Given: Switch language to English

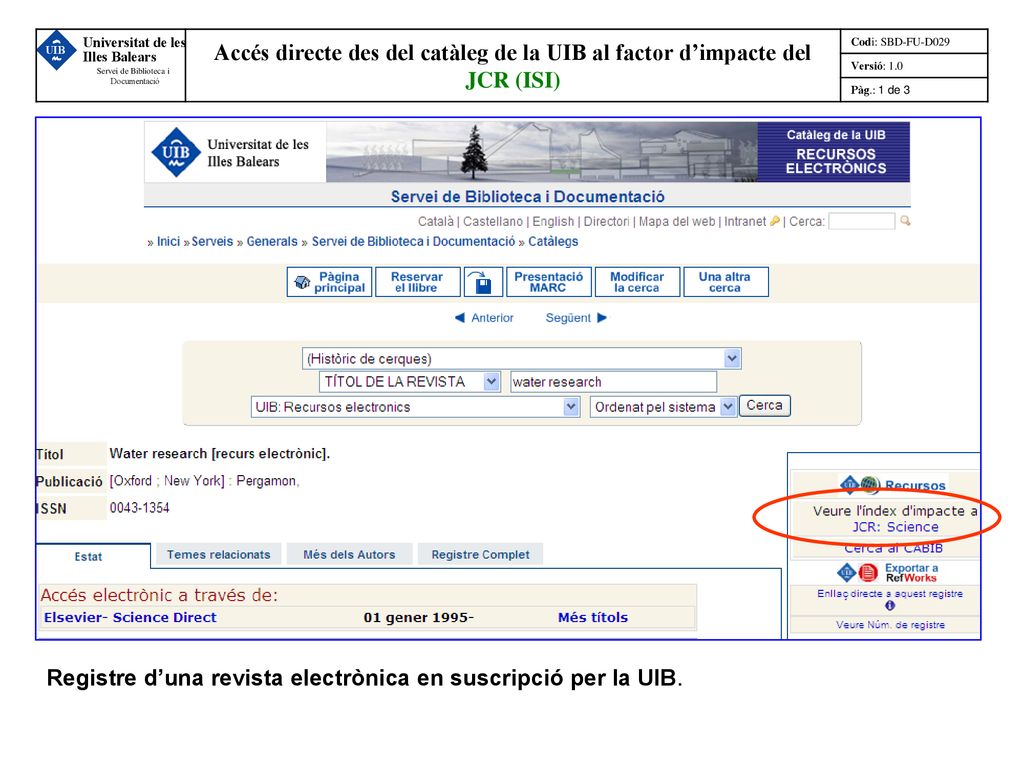Looking at the screenshot, I should pyautogui.click(x=553, y=221).
